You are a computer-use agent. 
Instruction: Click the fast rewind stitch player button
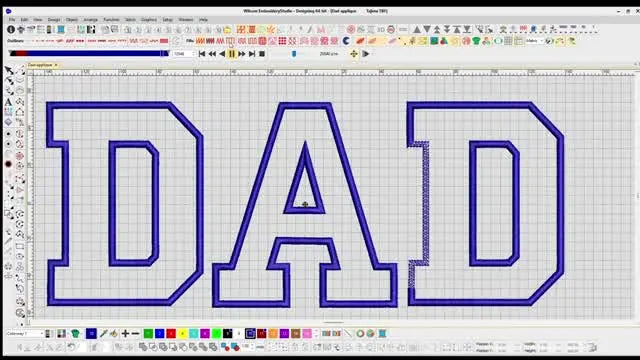tap(212, 53)
